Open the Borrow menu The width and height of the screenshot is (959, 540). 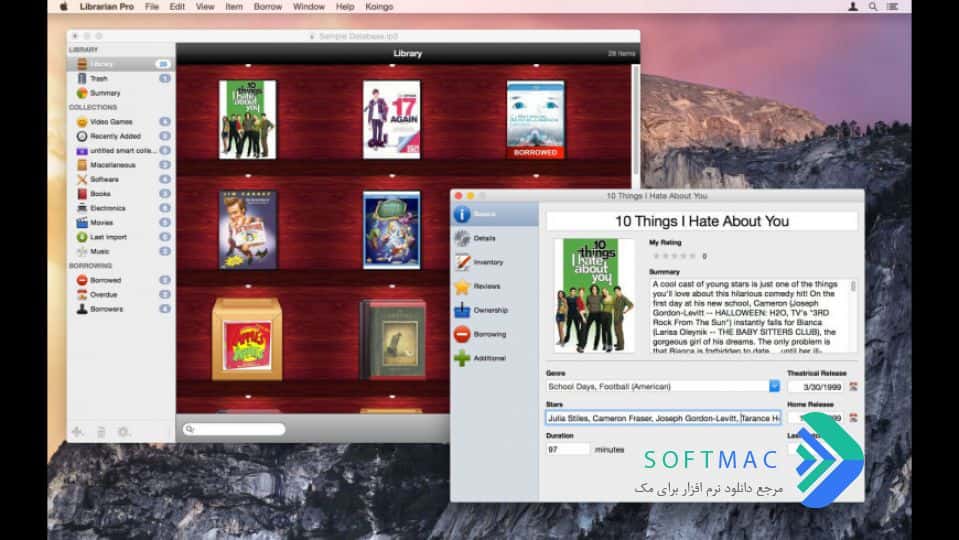[268, 7]
